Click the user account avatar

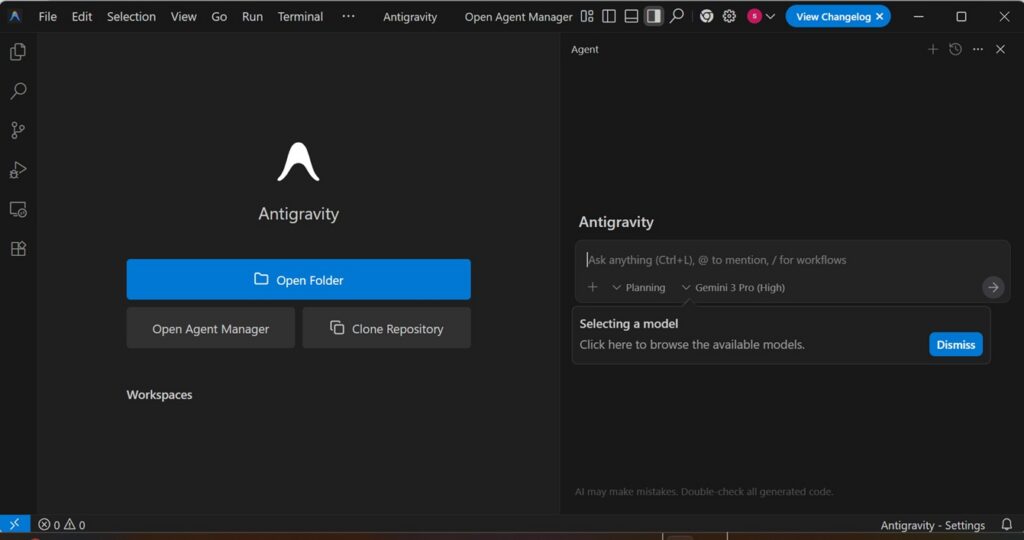(x=754, y=16)
